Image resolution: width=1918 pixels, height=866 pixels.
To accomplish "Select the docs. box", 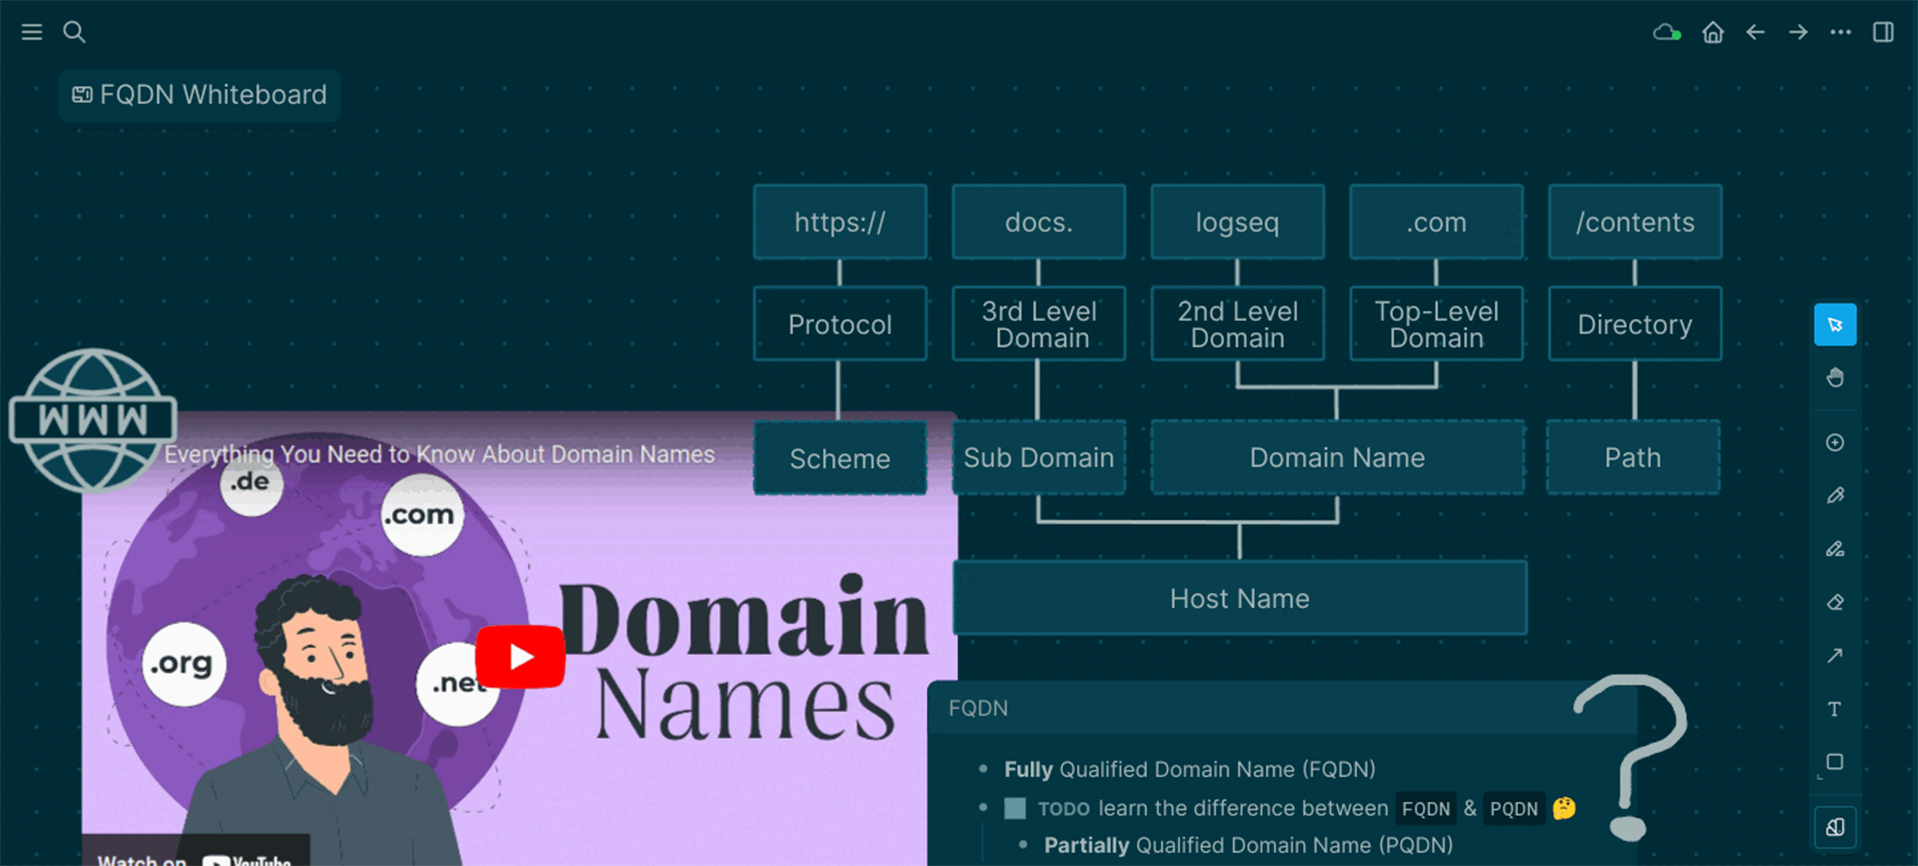I will click(x=1039, y=222).
